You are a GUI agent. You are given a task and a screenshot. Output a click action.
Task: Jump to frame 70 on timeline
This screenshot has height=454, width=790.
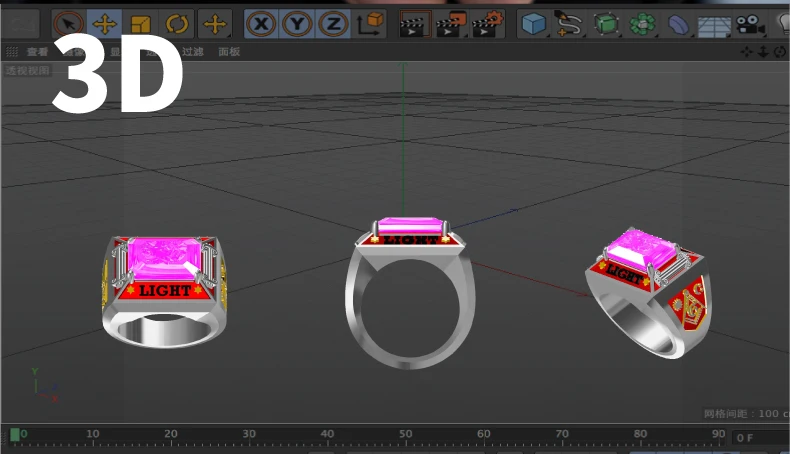point(562,434)
